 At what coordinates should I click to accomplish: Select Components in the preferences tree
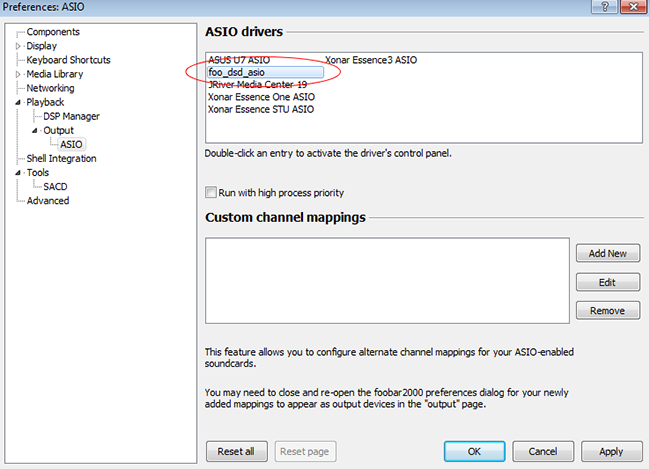(x=53, y=32)
